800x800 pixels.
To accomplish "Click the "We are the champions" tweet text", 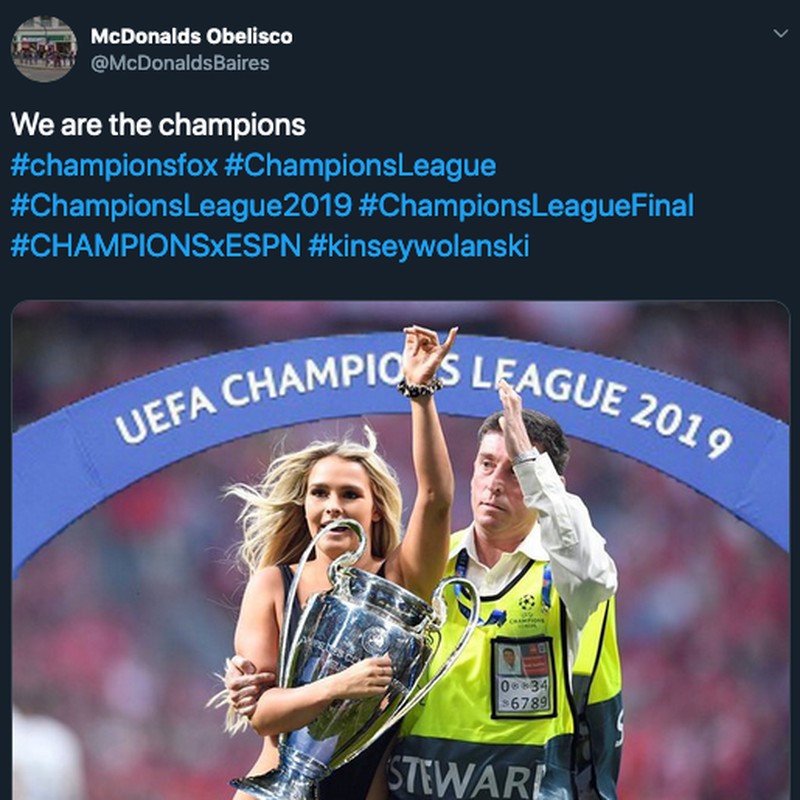I will tap(158, 126).
